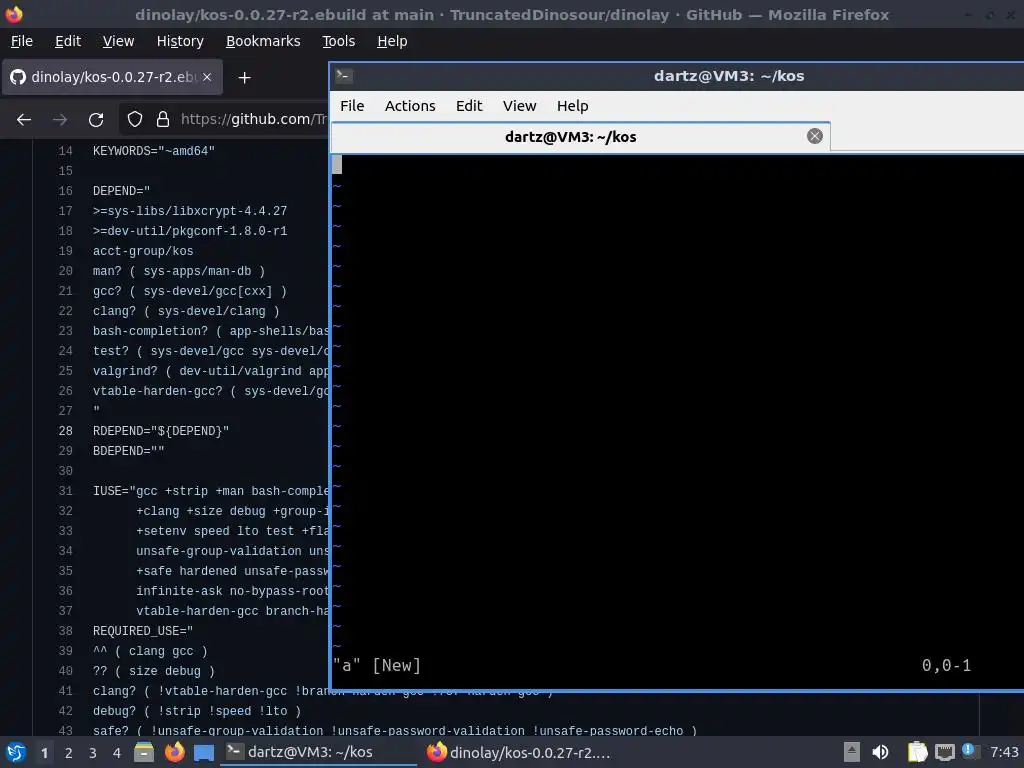Click the >=sys-libs/libxcrypt-4.4.27 line
Image resolution: width=1024 pixels, height=768 pixels.
click(x=189, y=211)
